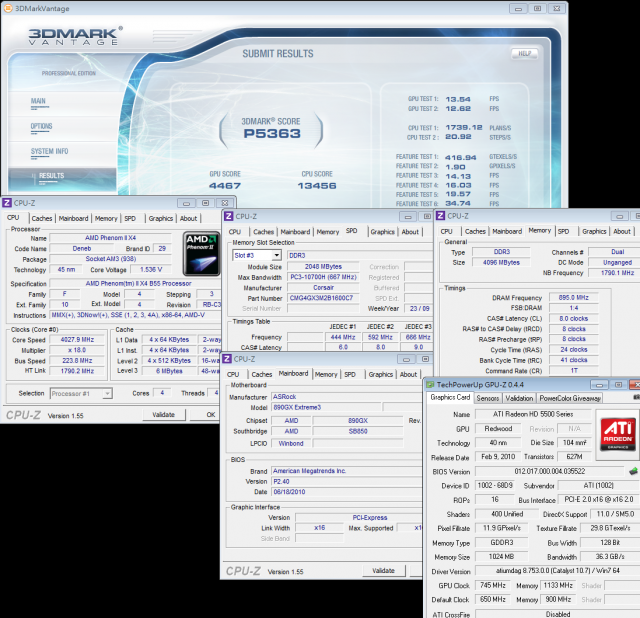Click the CPU-Z icon in the CPU window title bar
The image size is (640, 618).
point(7,203)
